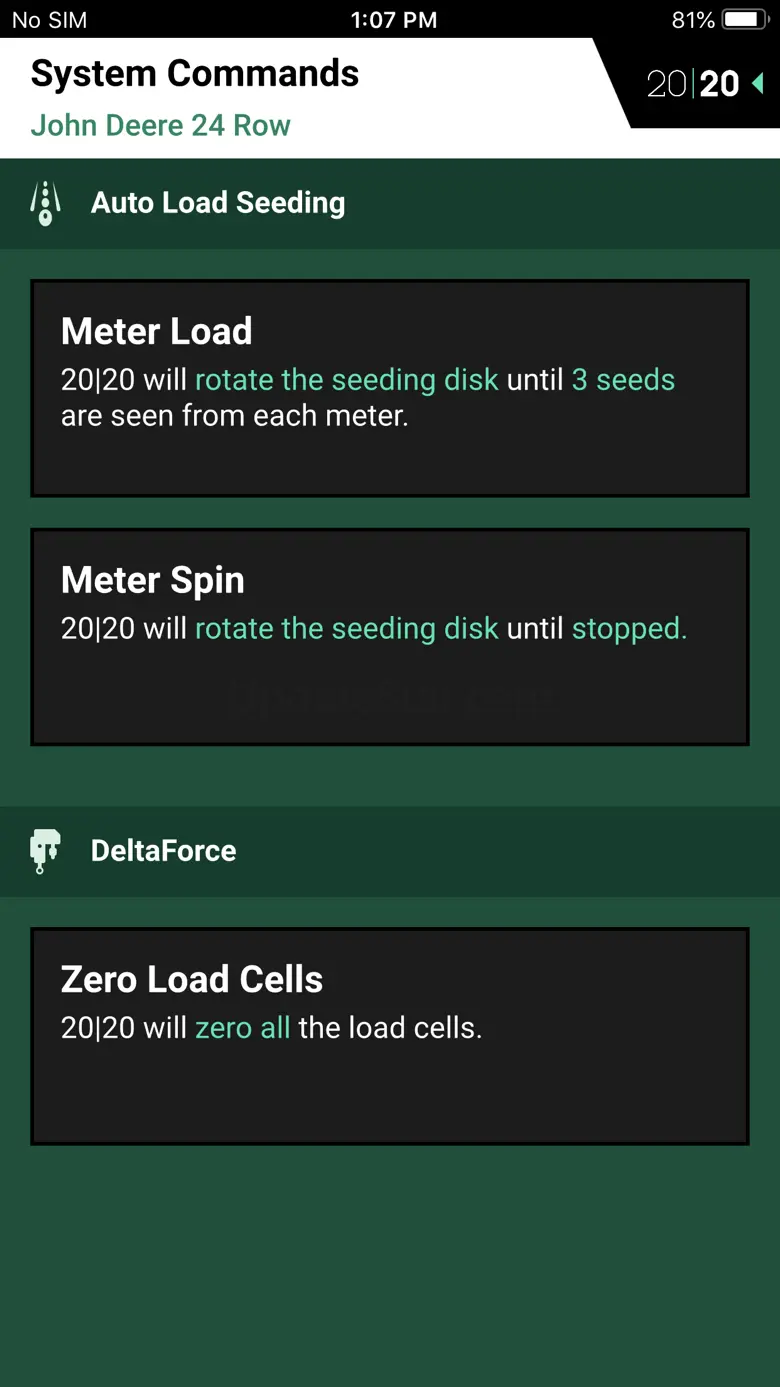This screenshot has width=780, height=1387.
Task: Click the green triangle arrow beside 20|20
Action: [758, 83]
